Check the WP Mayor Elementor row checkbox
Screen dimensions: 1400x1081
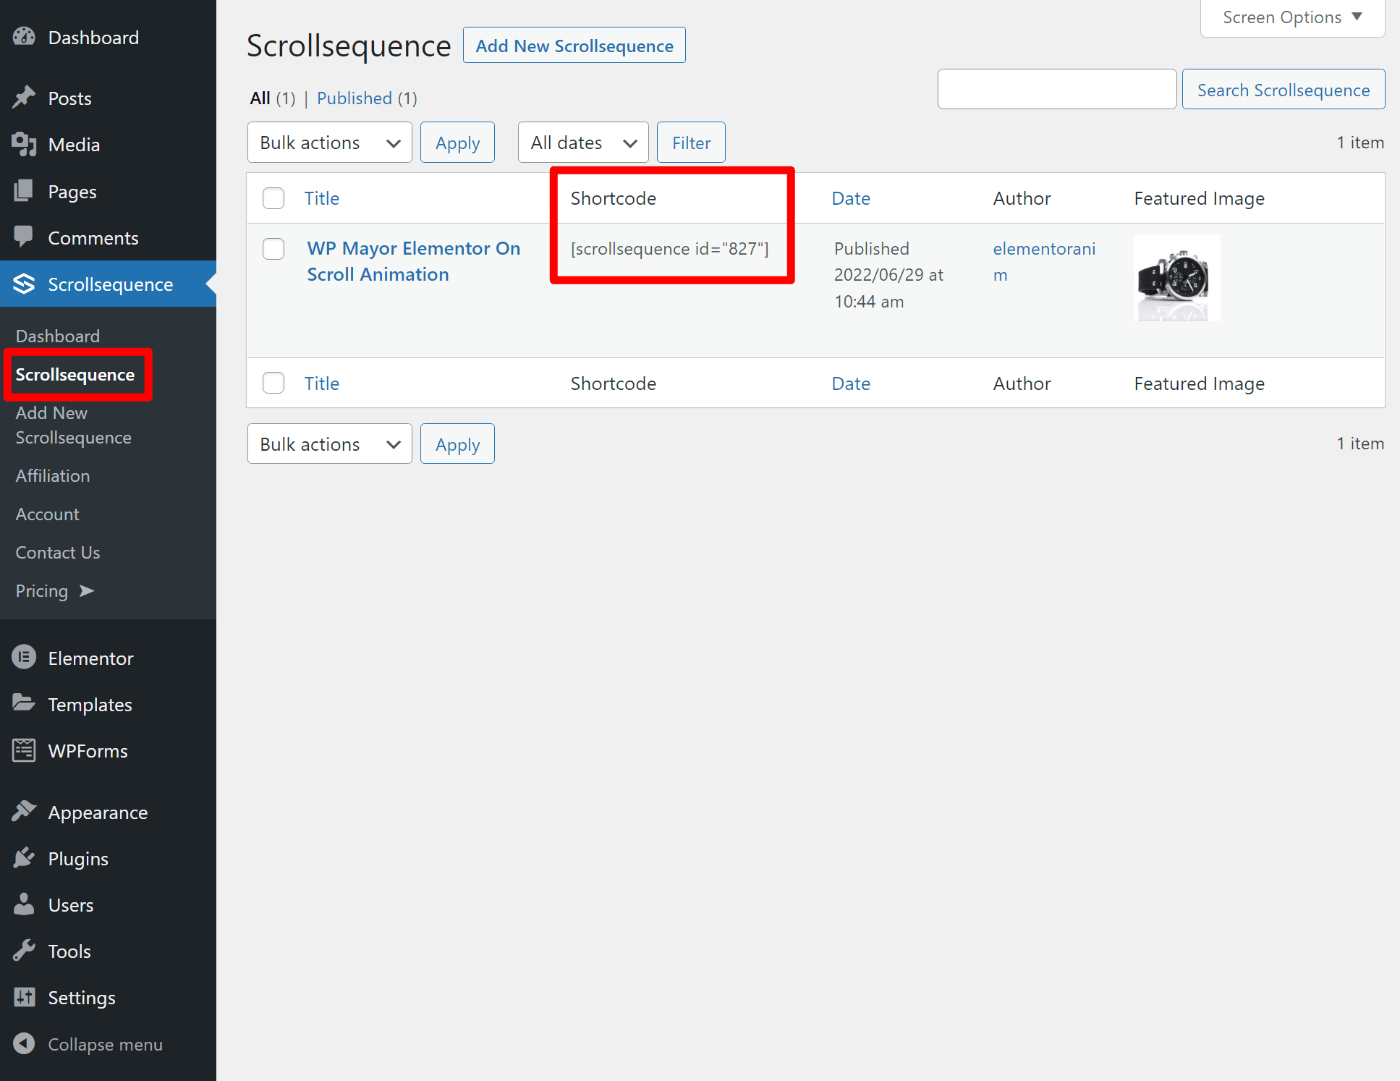pyautogui.click(x=273, y=248)
